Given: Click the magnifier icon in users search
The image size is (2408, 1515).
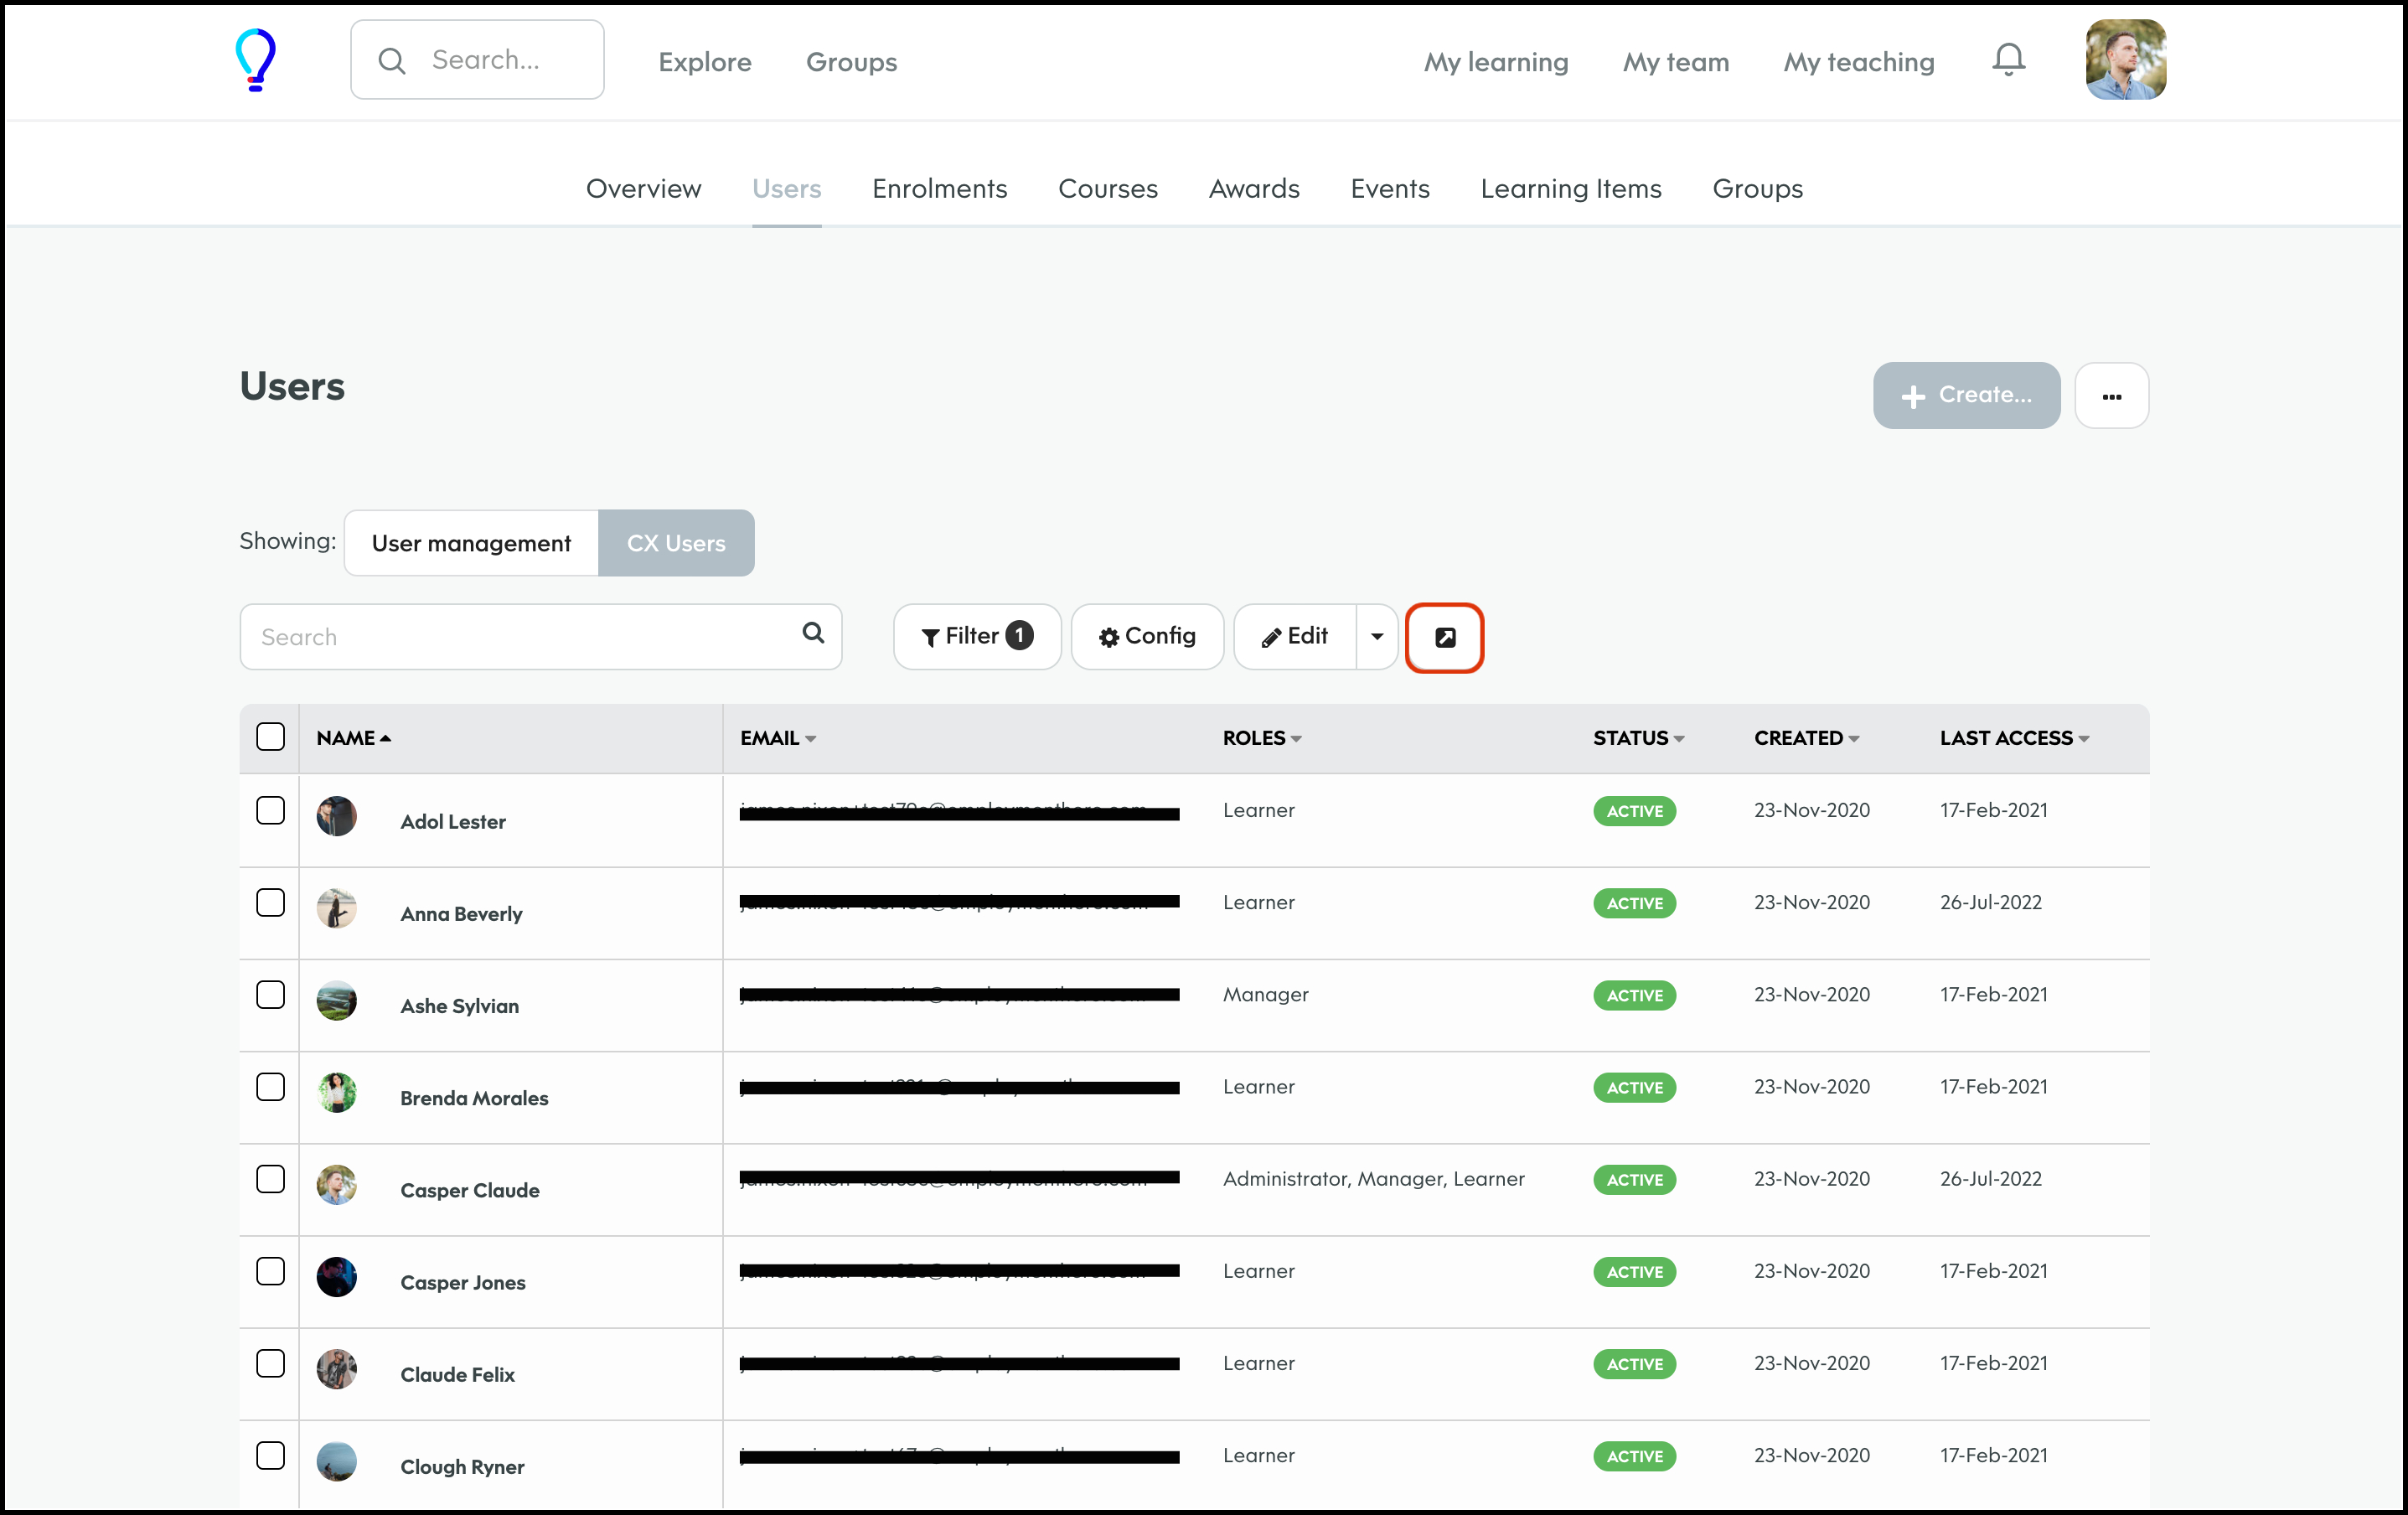Looking at the screenshot, I should click(x=813, y=633).
